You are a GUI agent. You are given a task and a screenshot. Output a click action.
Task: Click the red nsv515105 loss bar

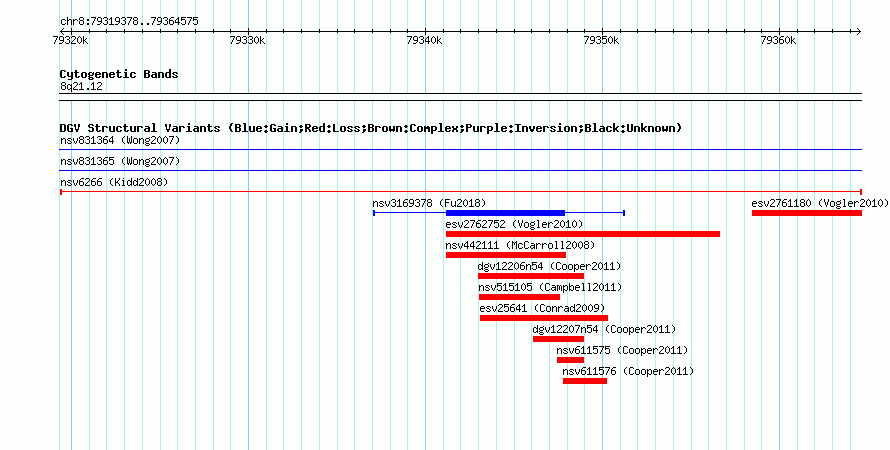click(519, 297)
